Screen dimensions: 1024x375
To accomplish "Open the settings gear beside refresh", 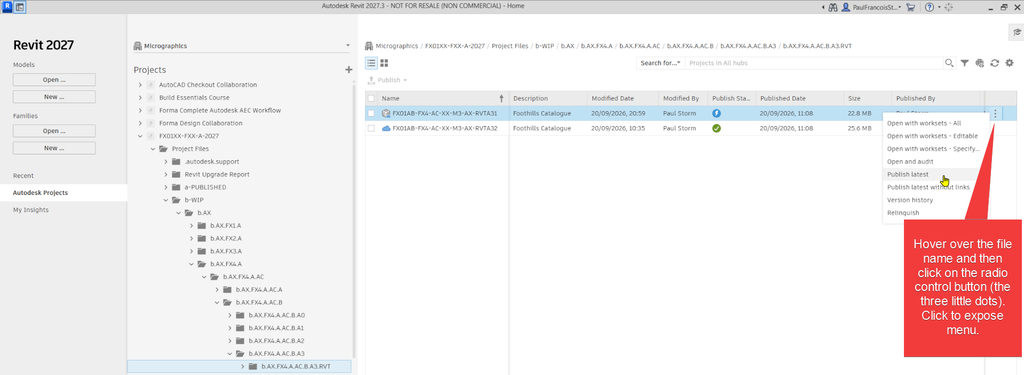I will point(1010,63).
